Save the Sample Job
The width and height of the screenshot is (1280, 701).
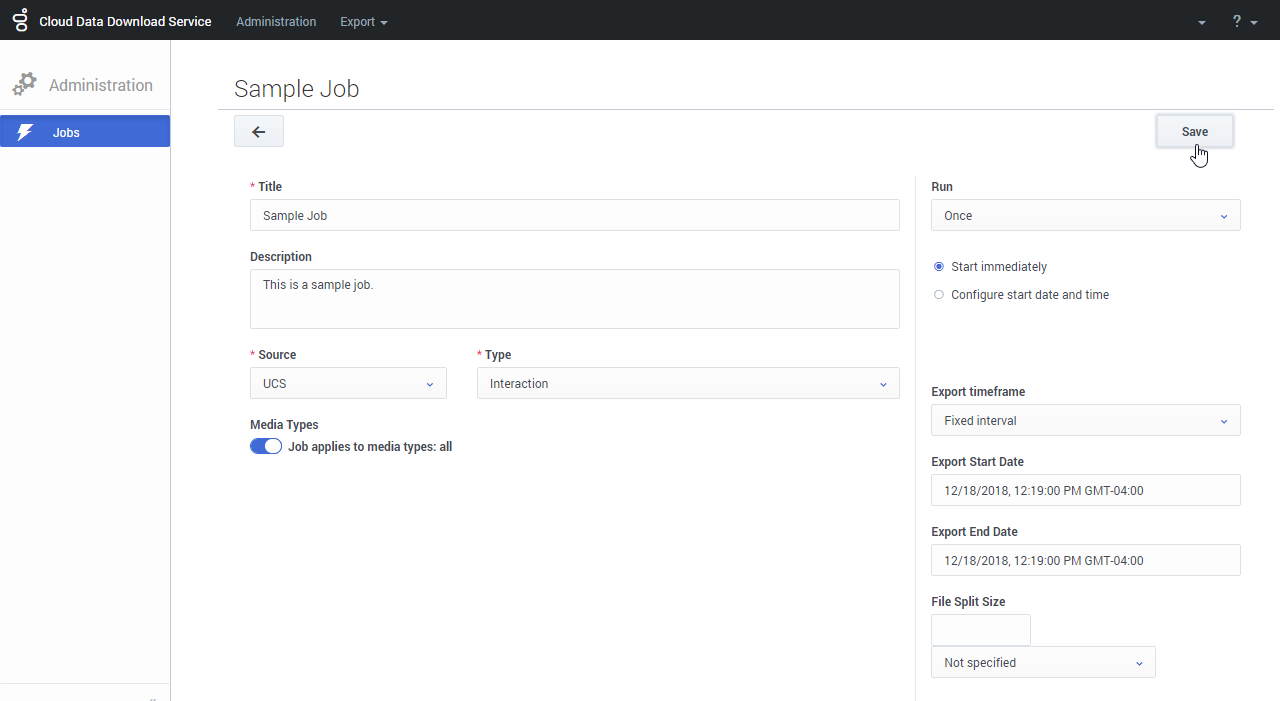[1194, 132]
